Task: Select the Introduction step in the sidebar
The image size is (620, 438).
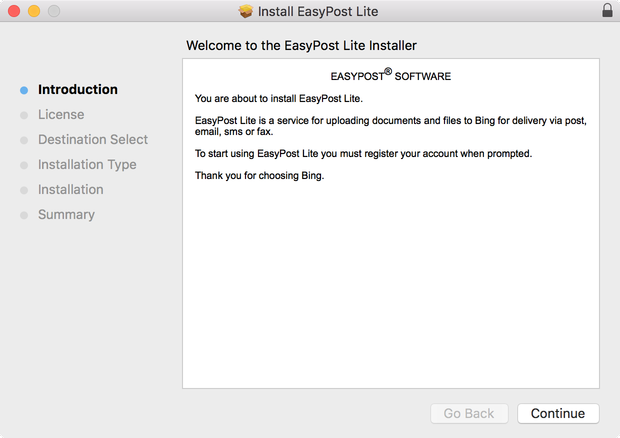Action: 78,89
